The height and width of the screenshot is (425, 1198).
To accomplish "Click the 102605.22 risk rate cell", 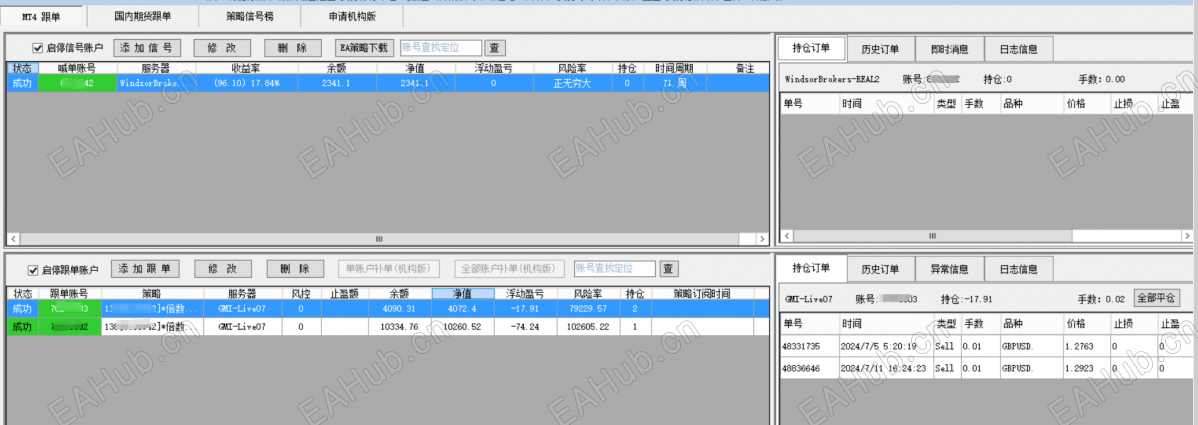I will 588,326.
